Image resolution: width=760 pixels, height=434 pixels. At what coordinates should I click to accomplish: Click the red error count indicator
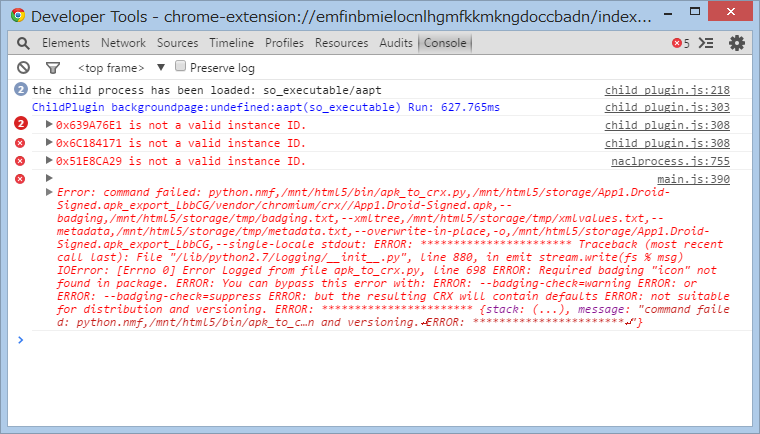point(681,43)
